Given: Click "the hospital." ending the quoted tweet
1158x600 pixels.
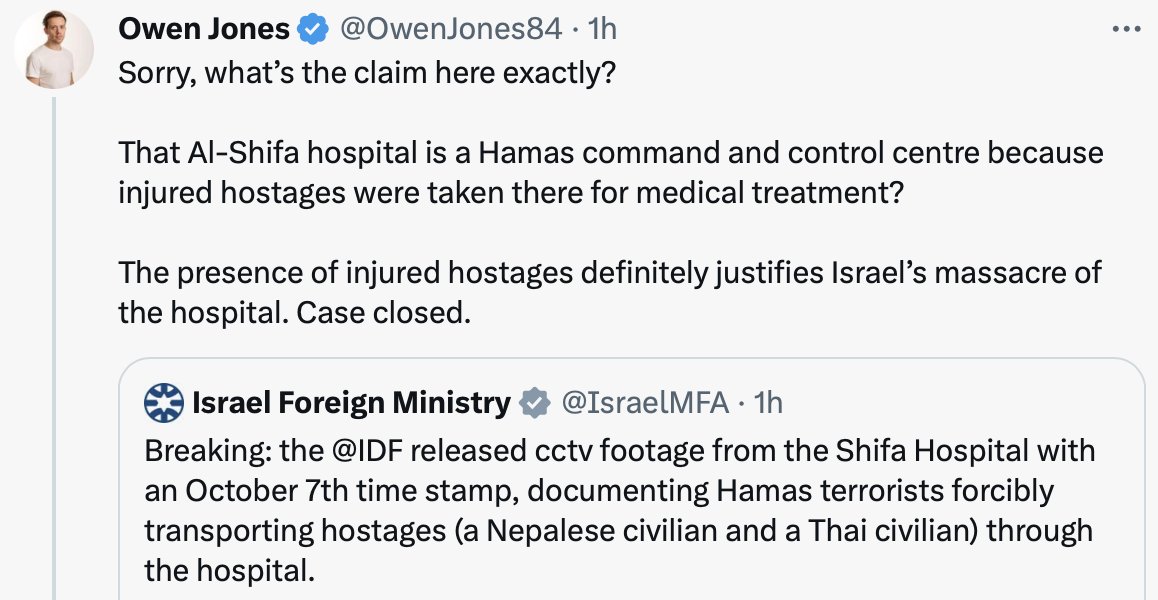Looking at the screenshot, I should 230,572.
